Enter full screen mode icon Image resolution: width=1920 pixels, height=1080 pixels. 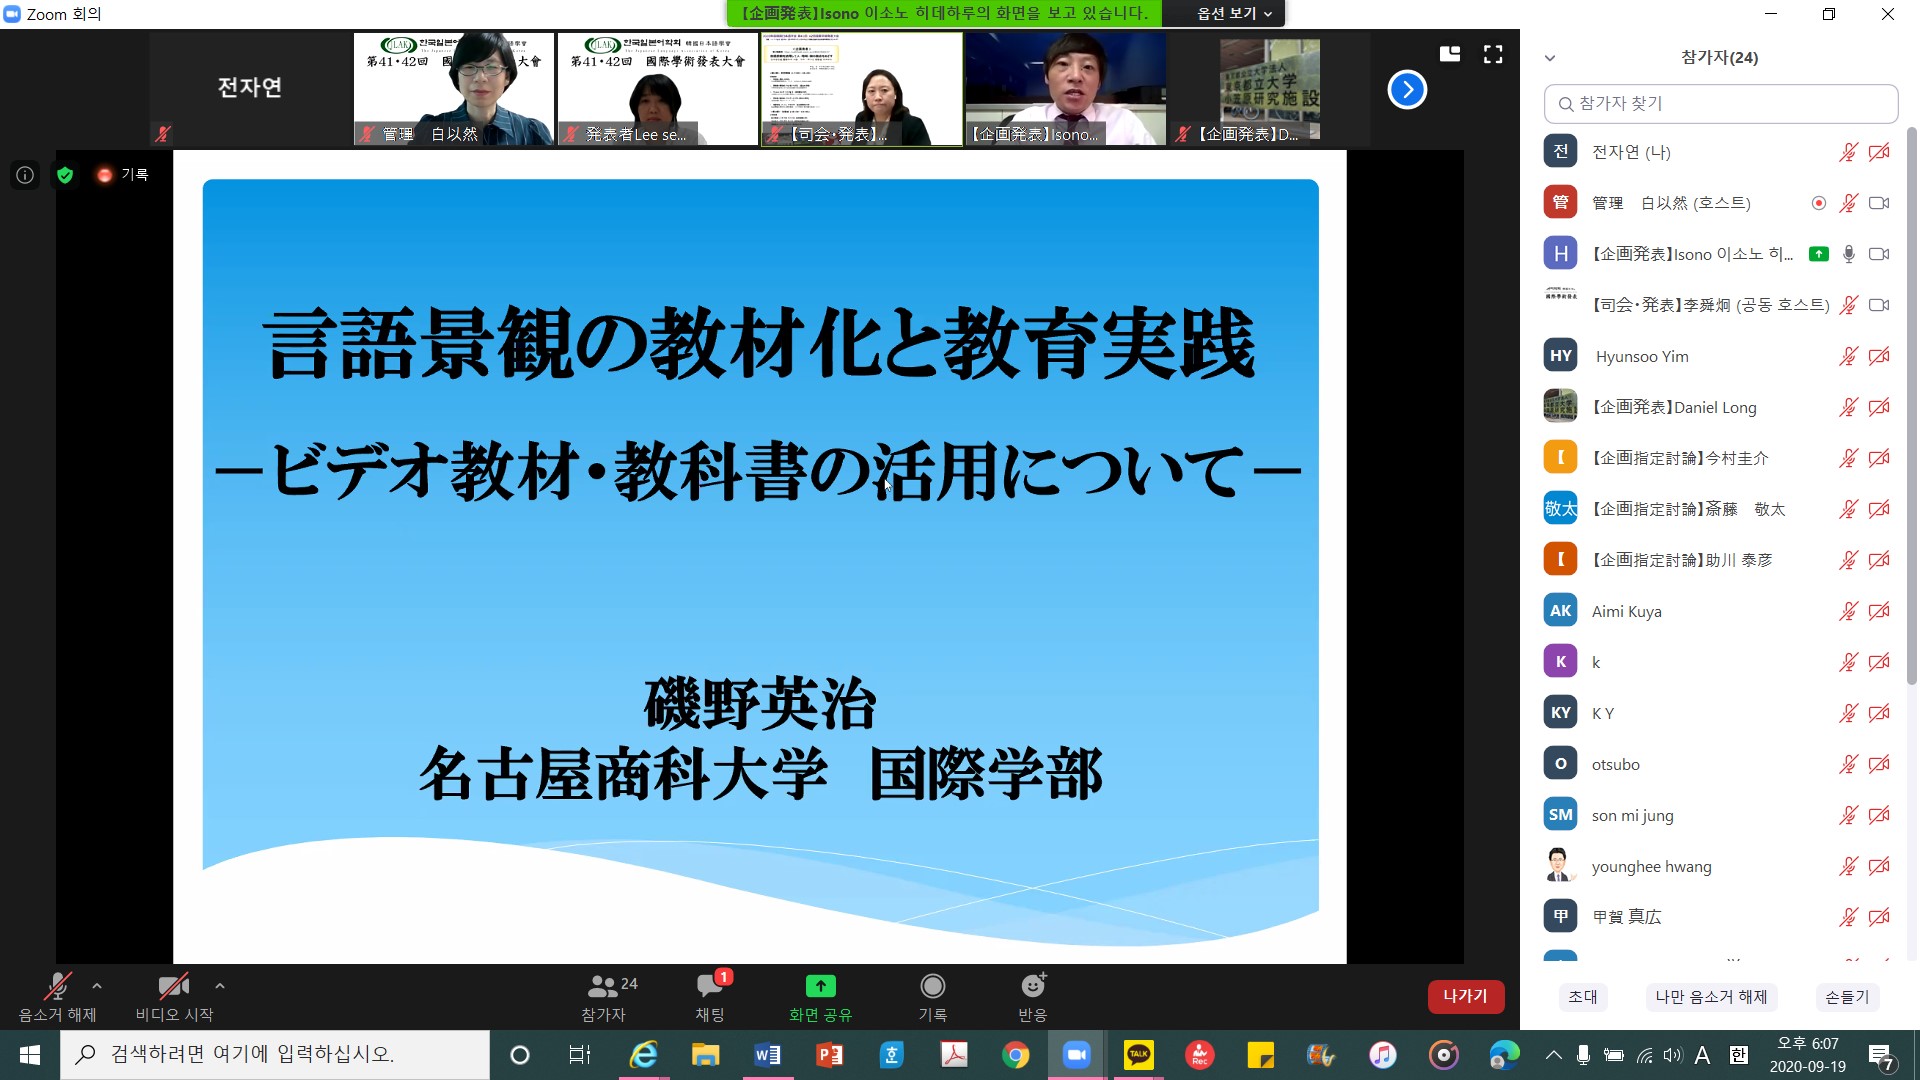click(1493, 55)
